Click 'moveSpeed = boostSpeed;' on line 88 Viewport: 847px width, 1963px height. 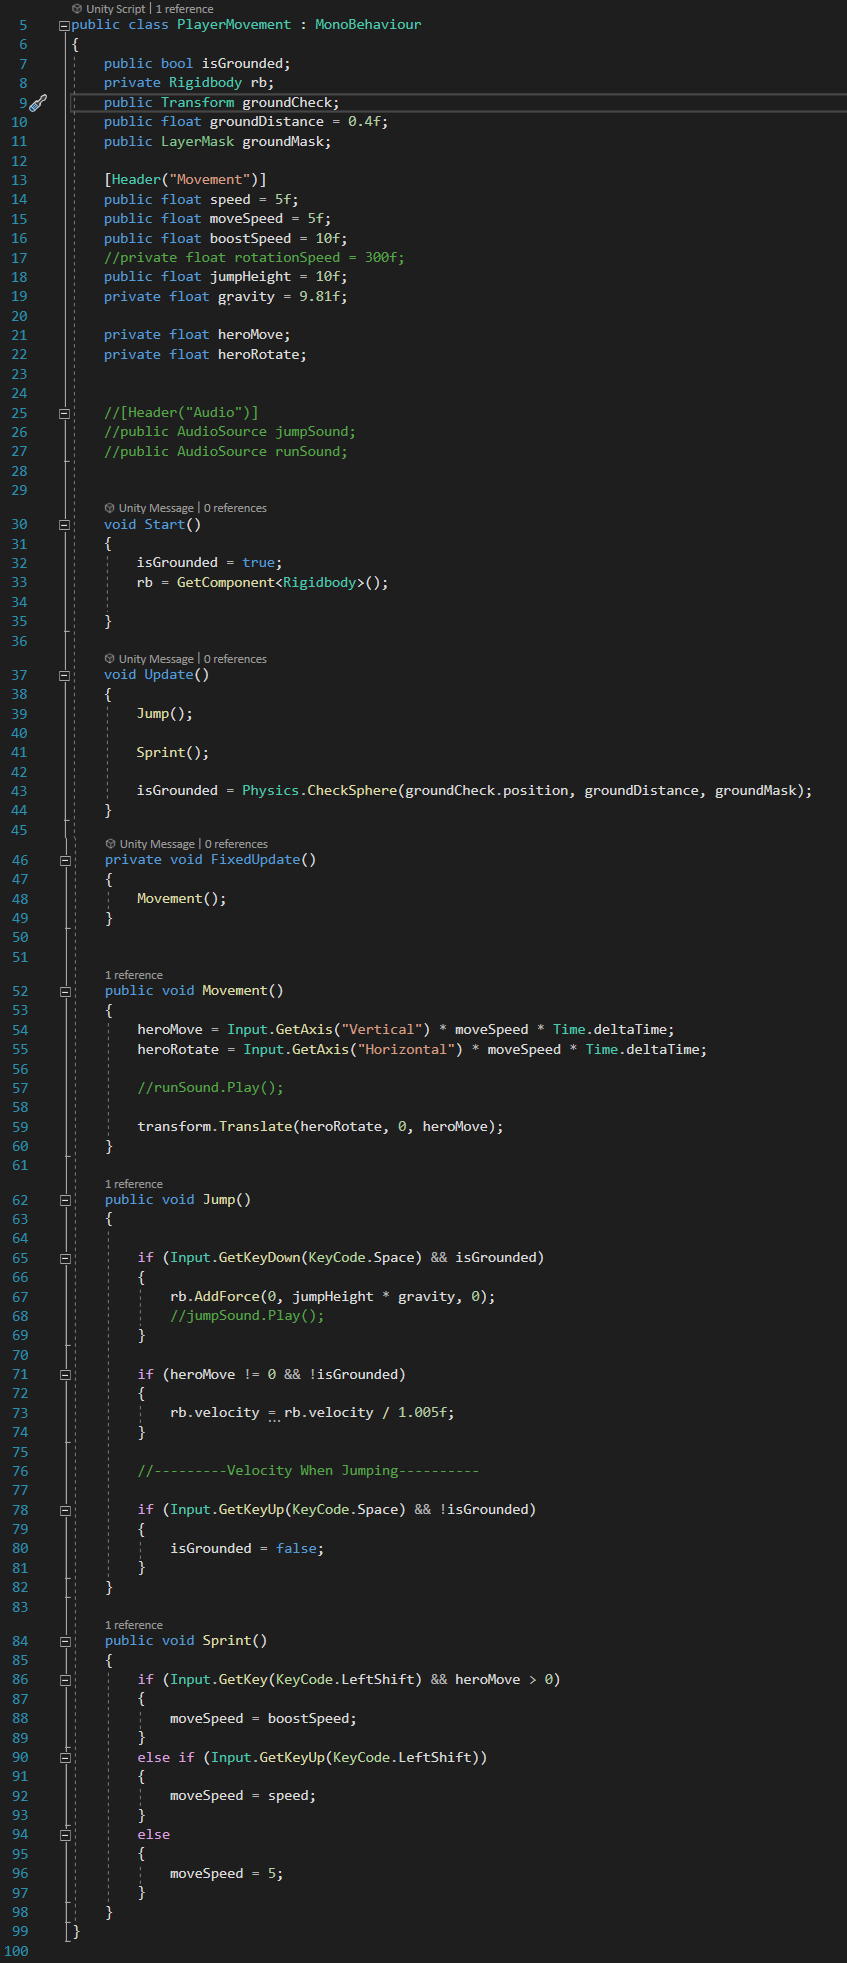263,1718
